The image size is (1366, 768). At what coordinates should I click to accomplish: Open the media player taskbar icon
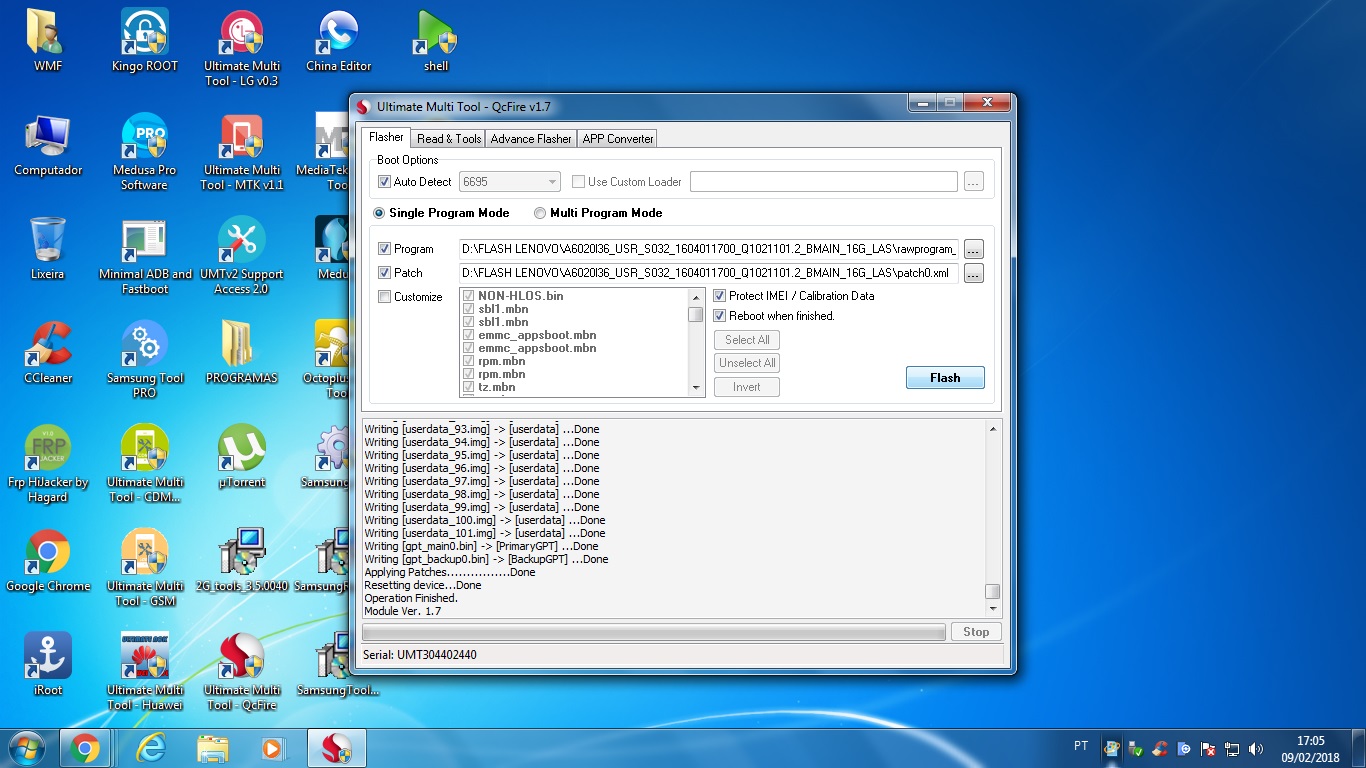coord(271,748)
